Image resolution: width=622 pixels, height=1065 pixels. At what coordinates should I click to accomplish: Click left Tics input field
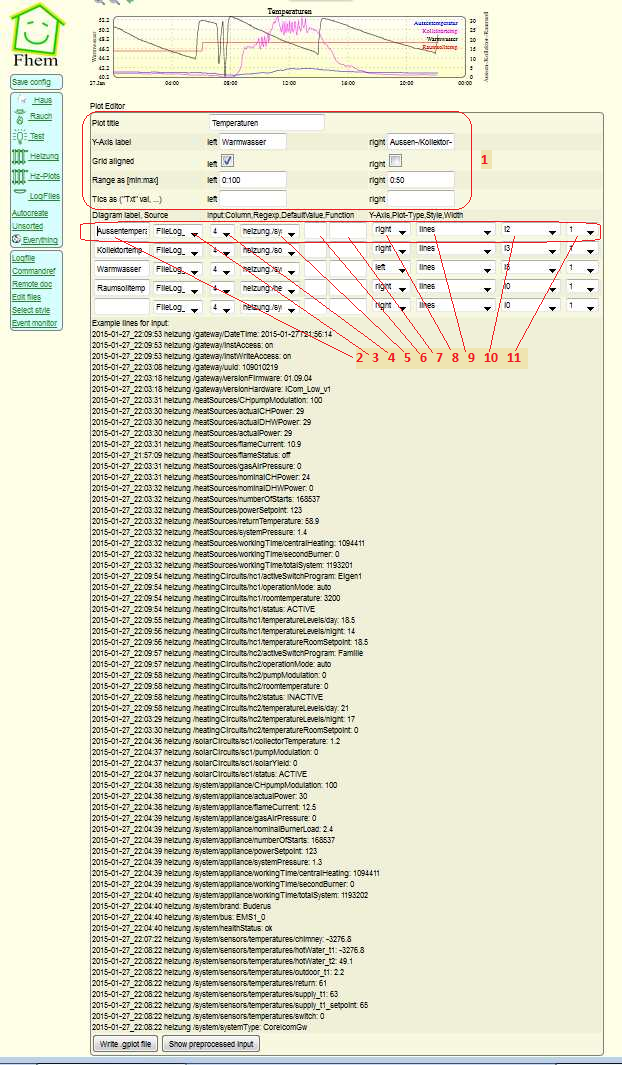(x=253, y=199)
